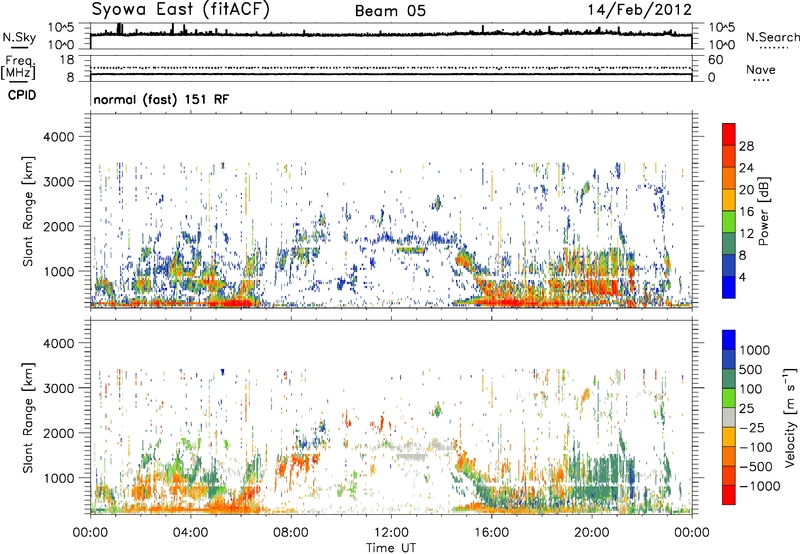Click the '20' Power colorbar label

[746, 190]
